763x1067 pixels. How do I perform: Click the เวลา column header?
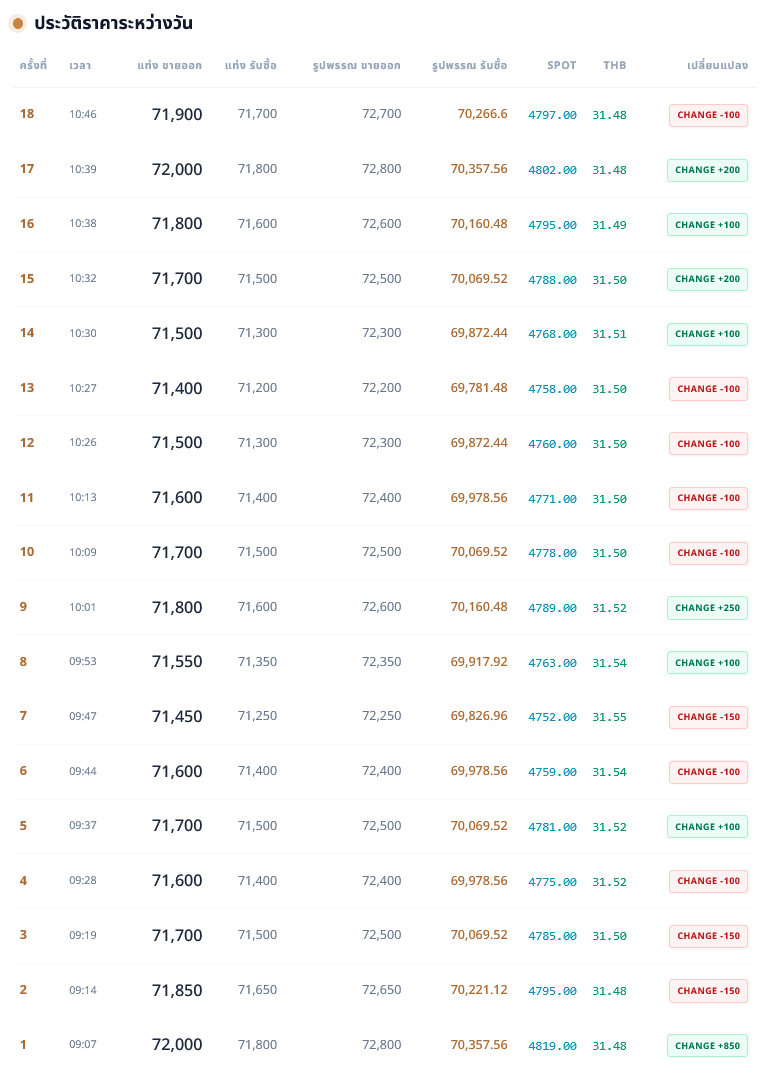pyautogui.click(x=80, y=66)
